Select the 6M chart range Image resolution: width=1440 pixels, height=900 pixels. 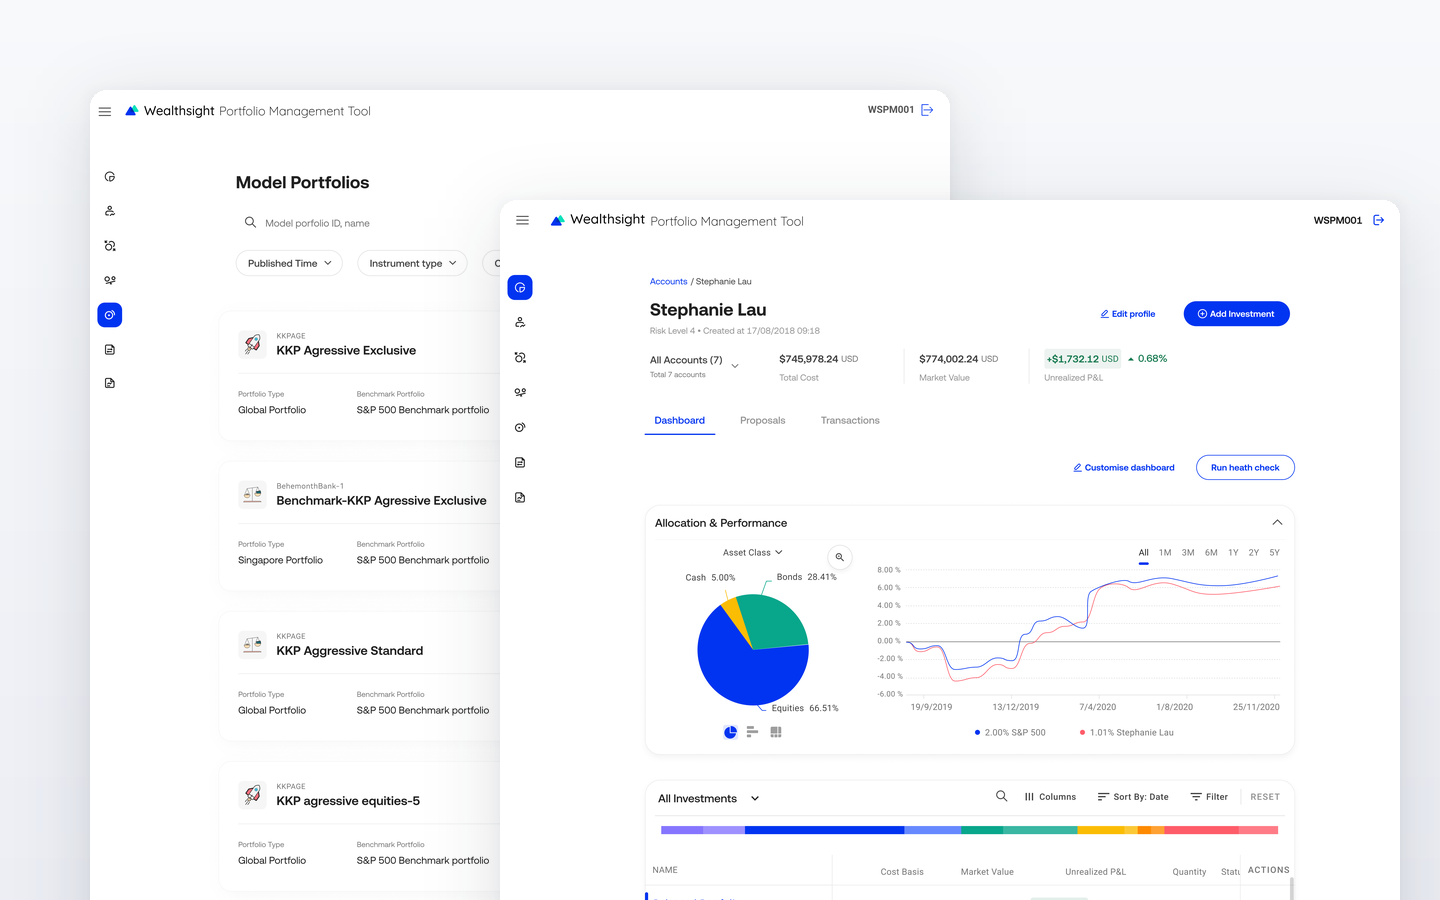[x=1211, y=552]
